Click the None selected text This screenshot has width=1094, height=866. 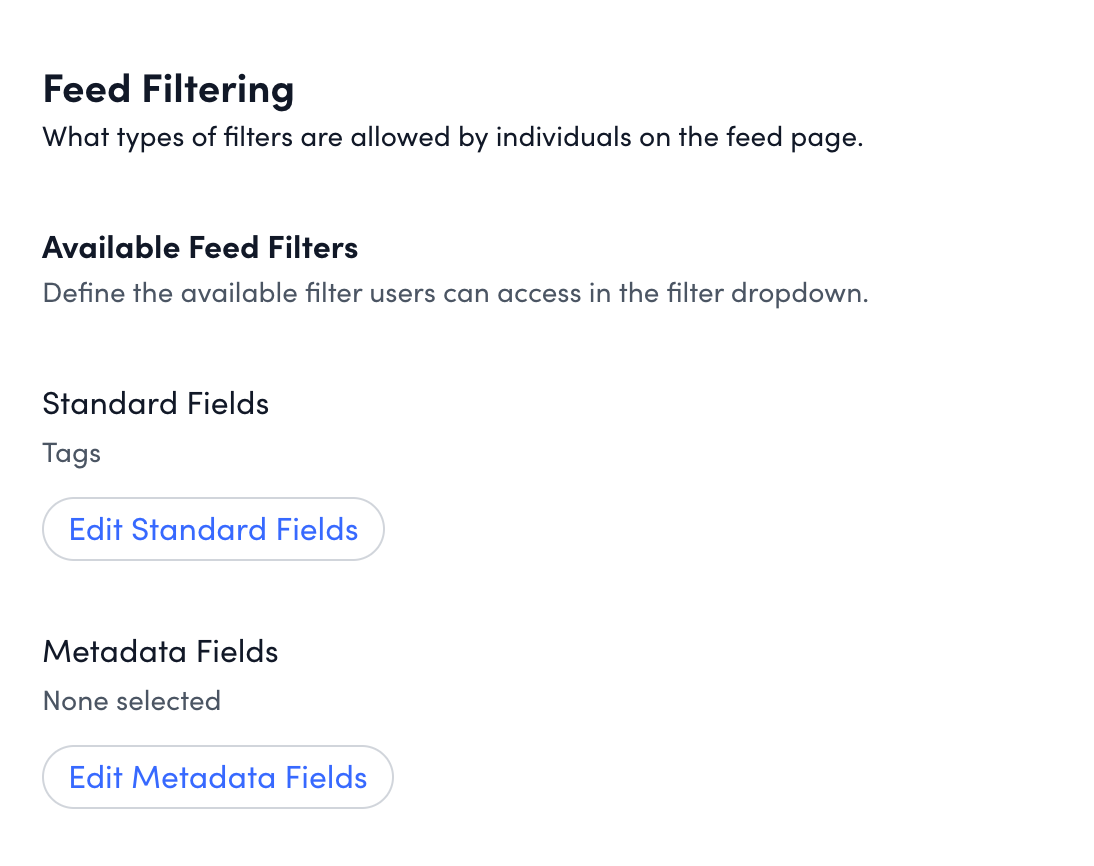[x=132, y=701]
